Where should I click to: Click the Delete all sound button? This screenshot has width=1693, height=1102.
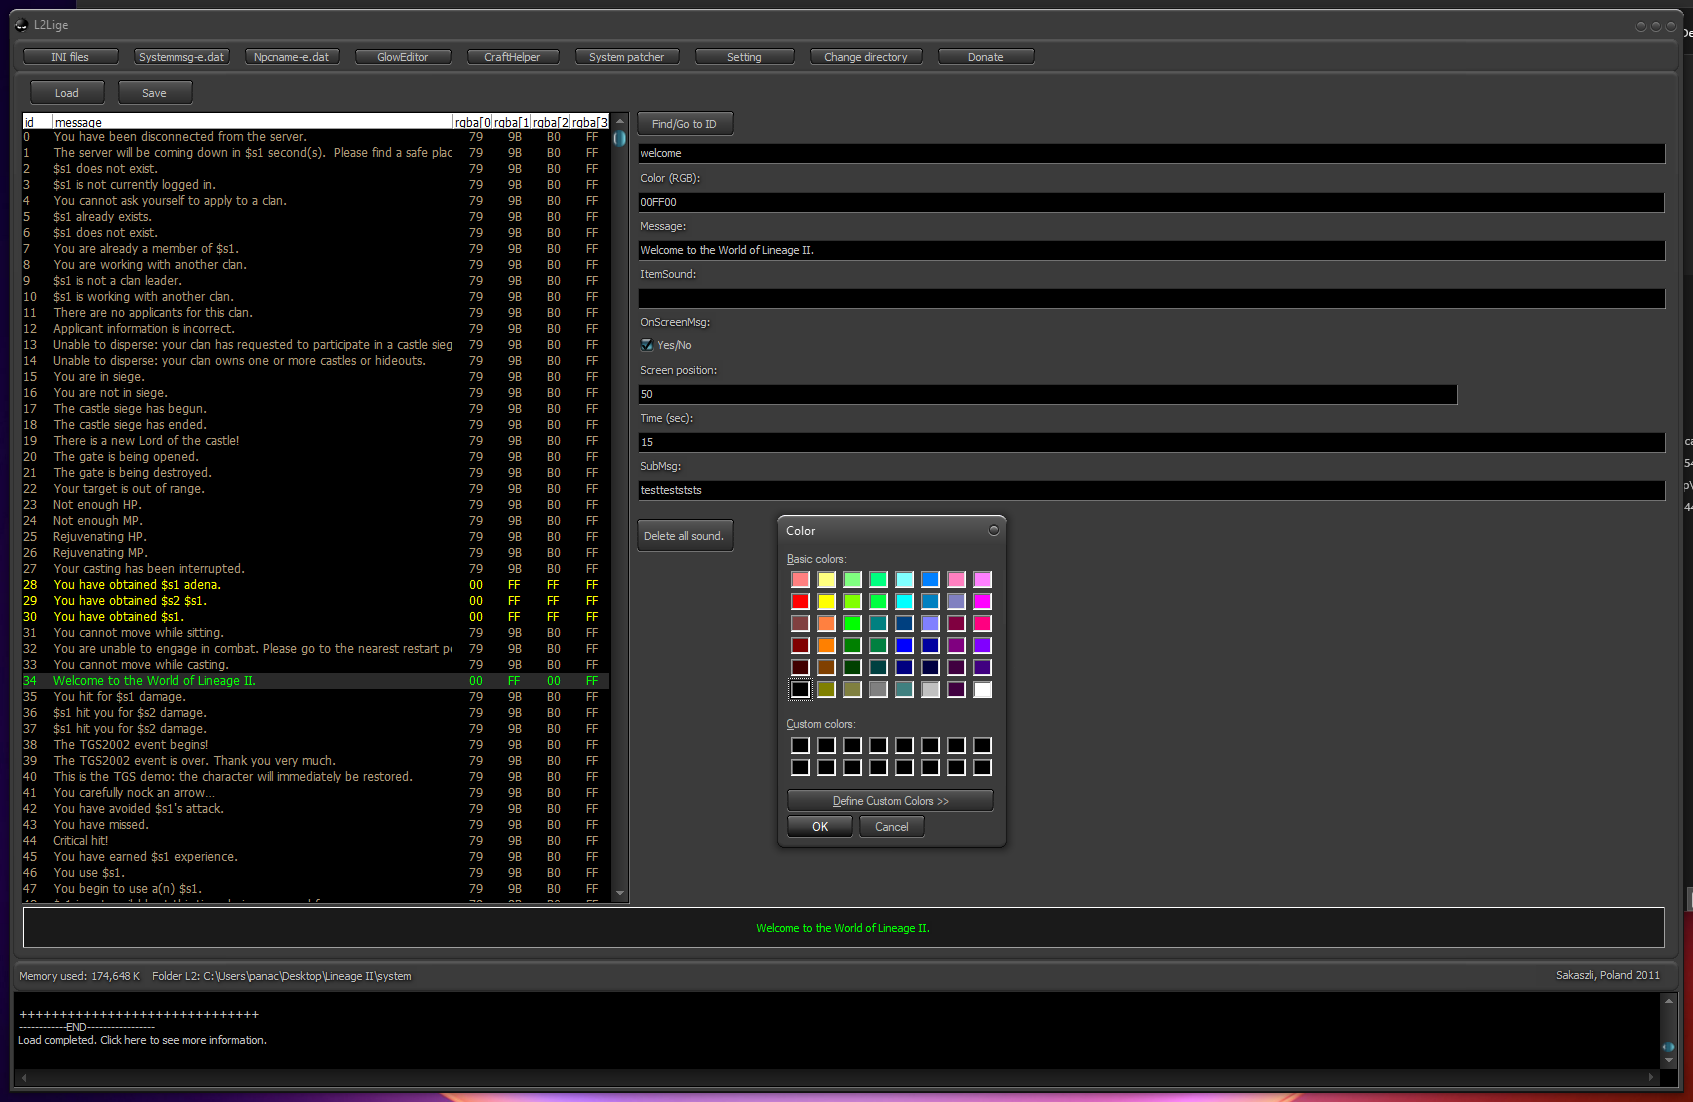(684, 536)
